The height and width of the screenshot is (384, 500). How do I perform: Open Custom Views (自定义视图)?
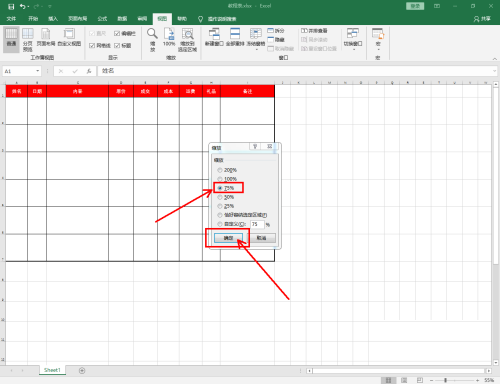tap(69, 37)
